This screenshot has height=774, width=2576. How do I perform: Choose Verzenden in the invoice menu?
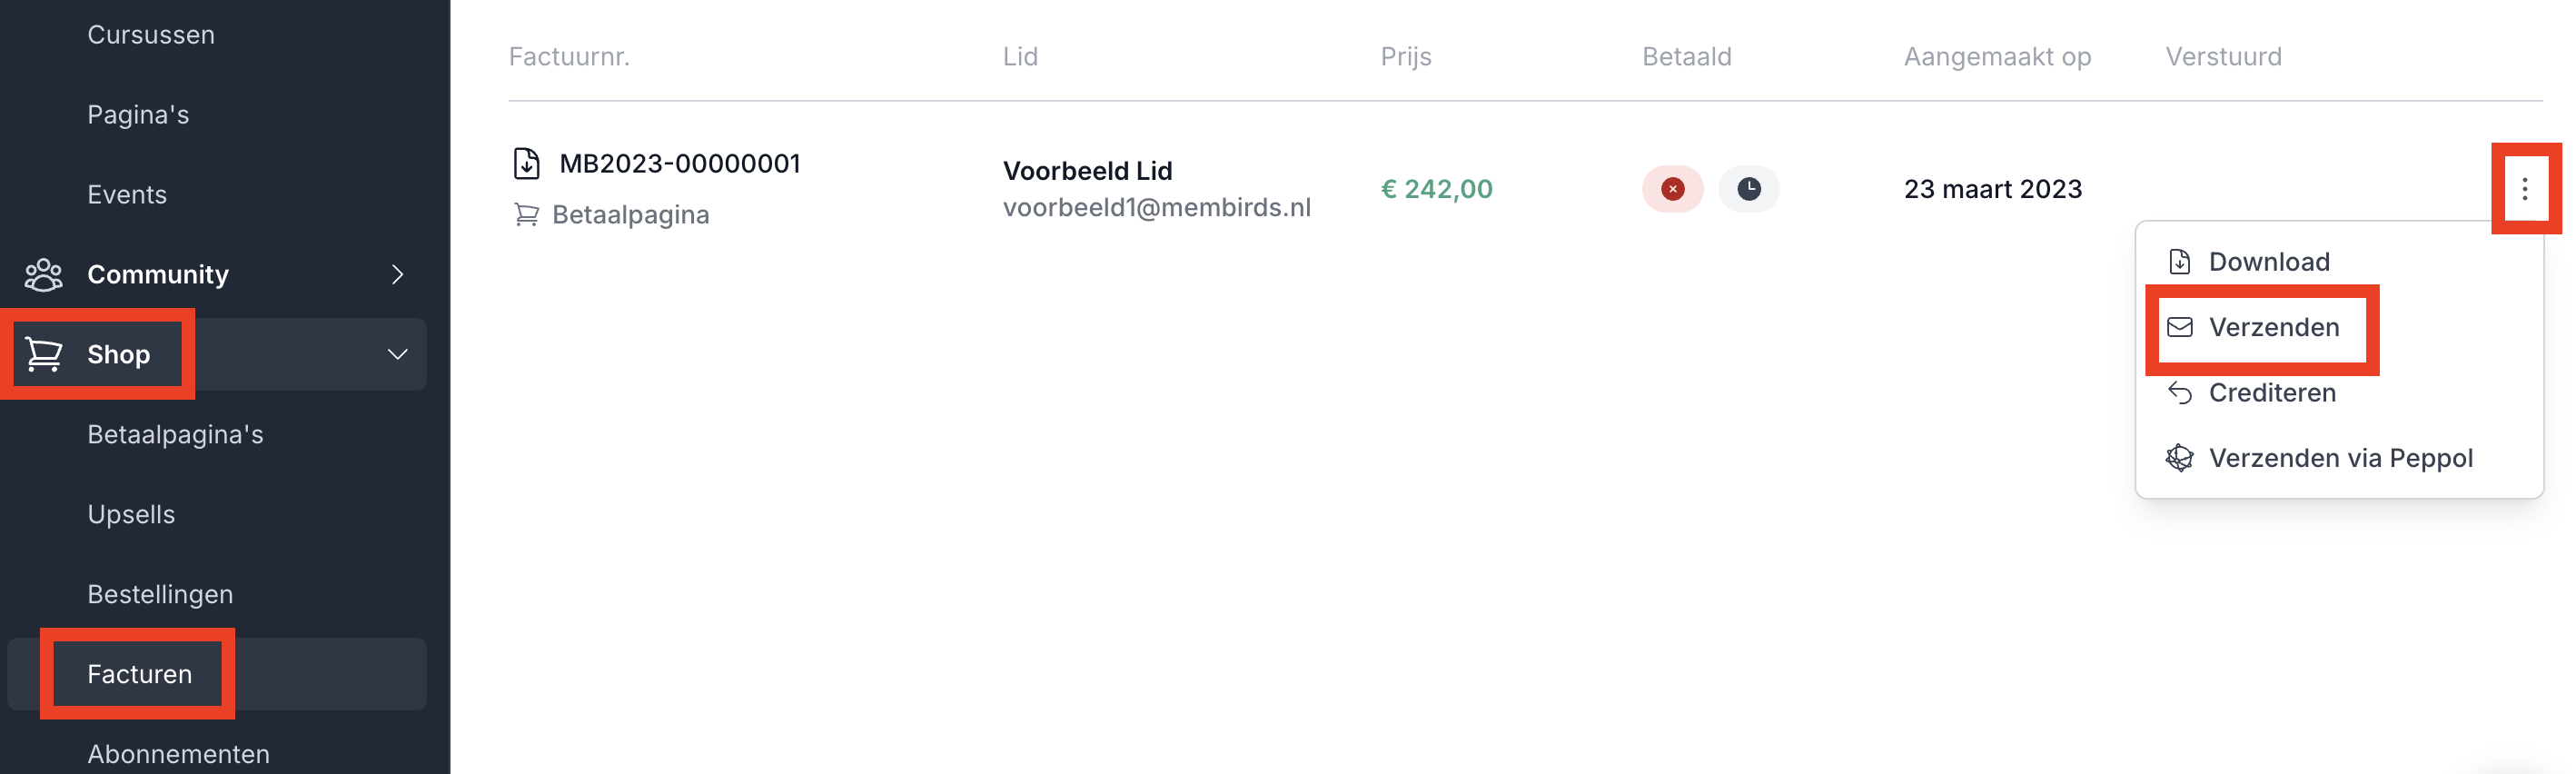coord(2273,327)
